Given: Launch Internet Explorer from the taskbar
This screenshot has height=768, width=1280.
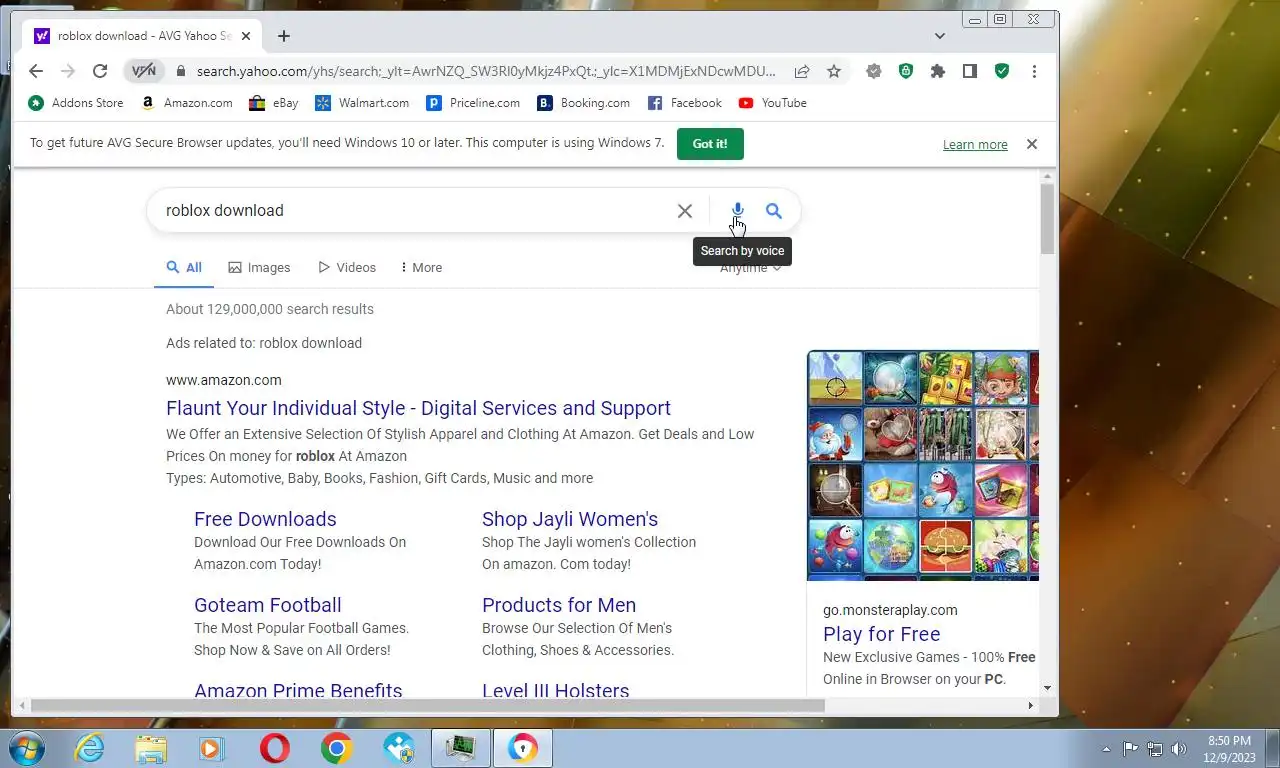Looking at the screenshot, I should pos(90,748).
